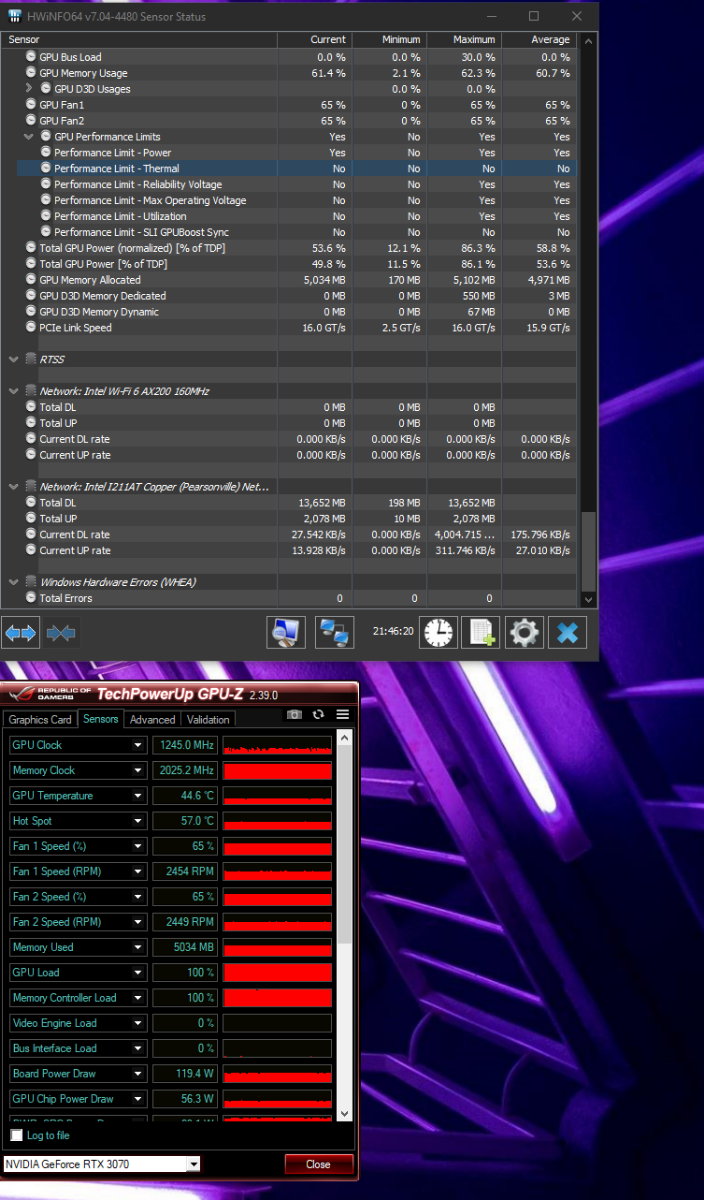Click the sensor icon beside Total Errors
This screenshot has width=704, height=1200.
[x=31, y=598]
